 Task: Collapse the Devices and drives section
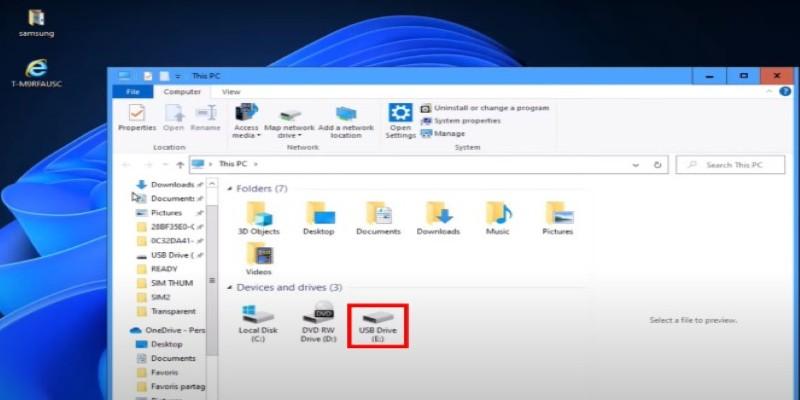point(231,288)
